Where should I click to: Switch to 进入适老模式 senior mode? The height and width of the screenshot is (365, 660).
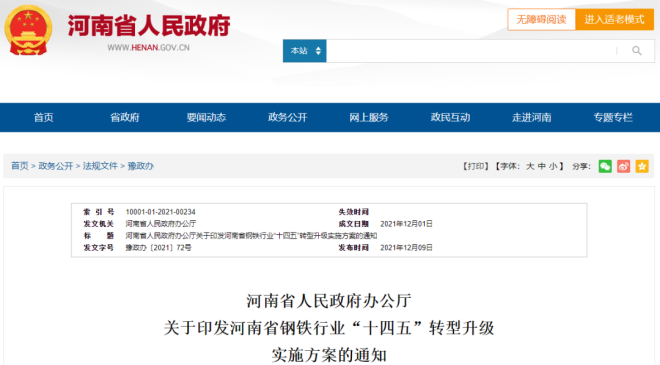(x=614, y=19)
